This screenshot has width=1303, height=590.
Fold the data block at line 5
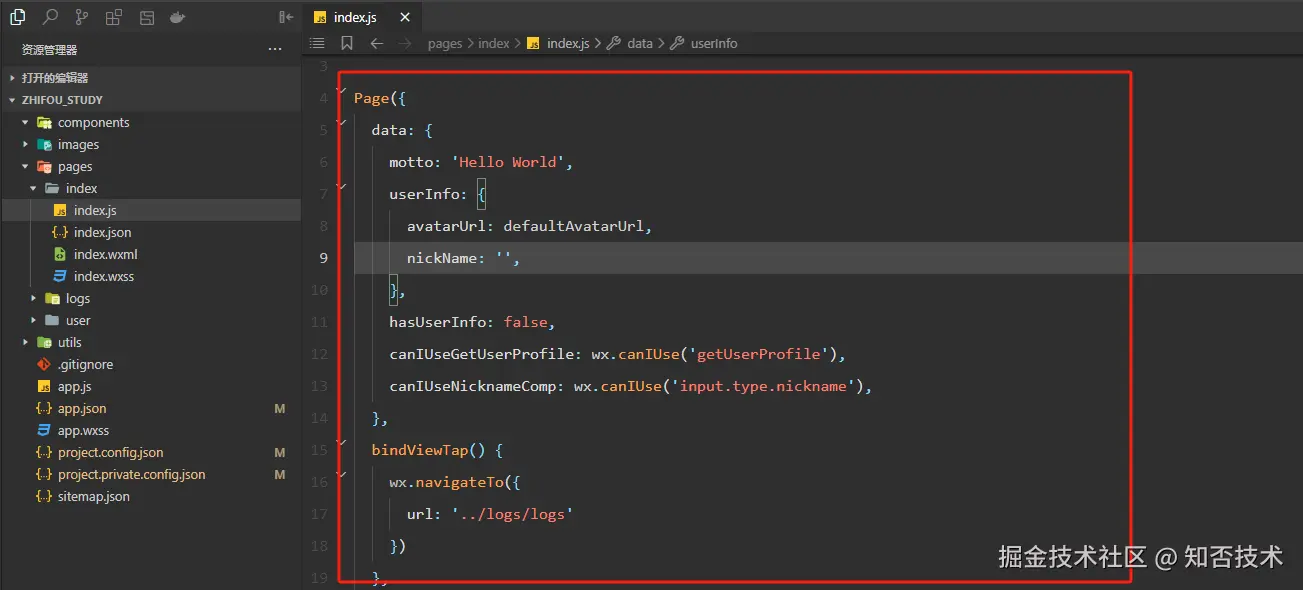point(342,123)
